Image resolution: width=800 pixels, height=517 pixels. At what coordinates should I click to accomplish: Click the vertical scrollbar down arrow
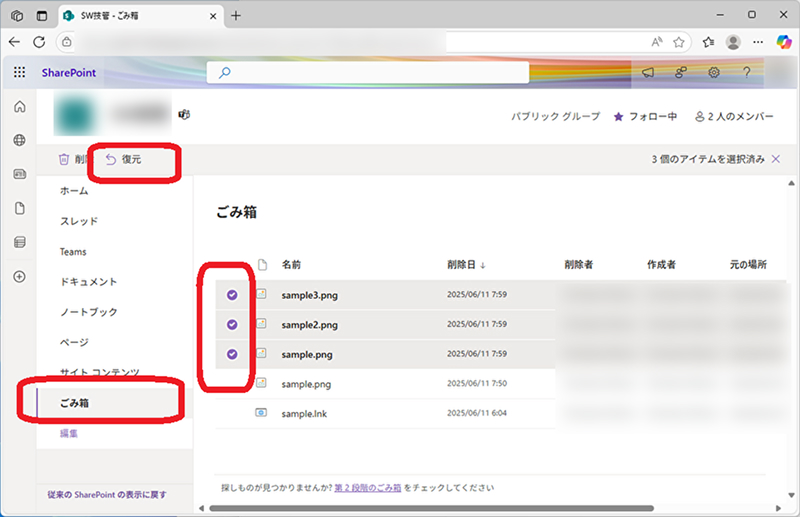[791, 495]
